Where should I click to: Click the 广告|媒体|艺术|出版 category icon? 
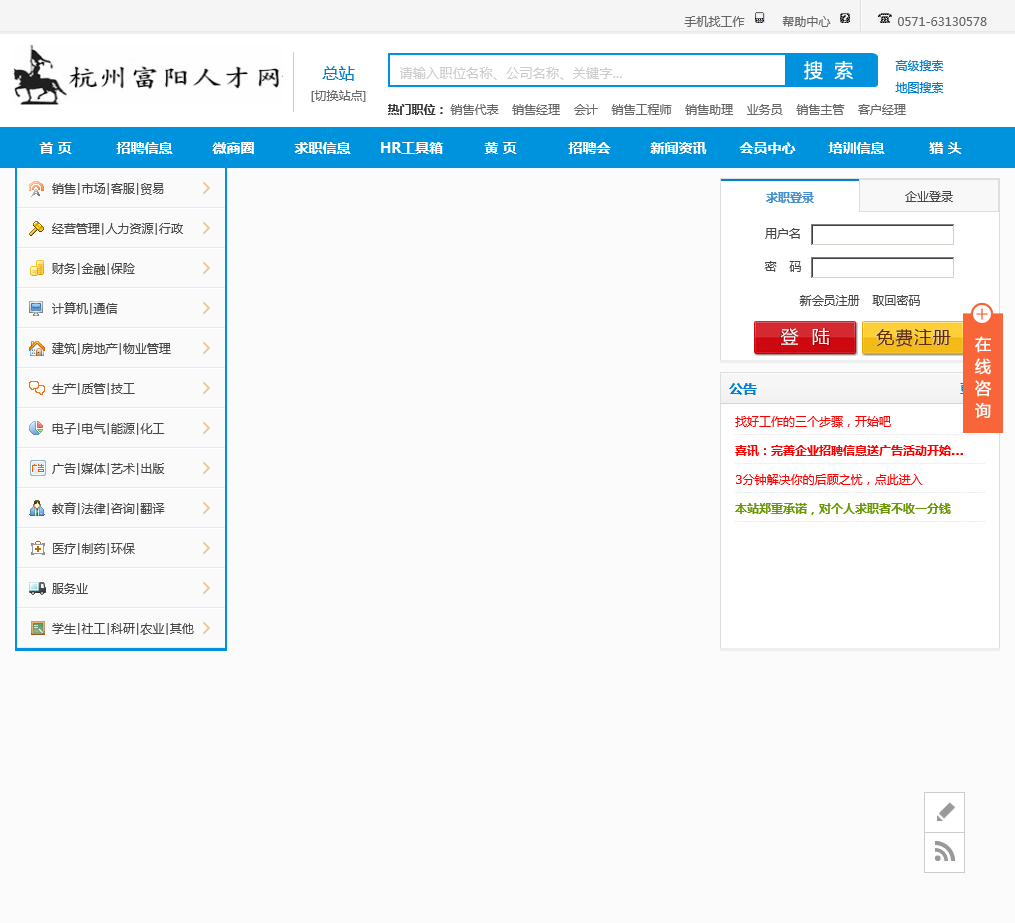[37, 469]
